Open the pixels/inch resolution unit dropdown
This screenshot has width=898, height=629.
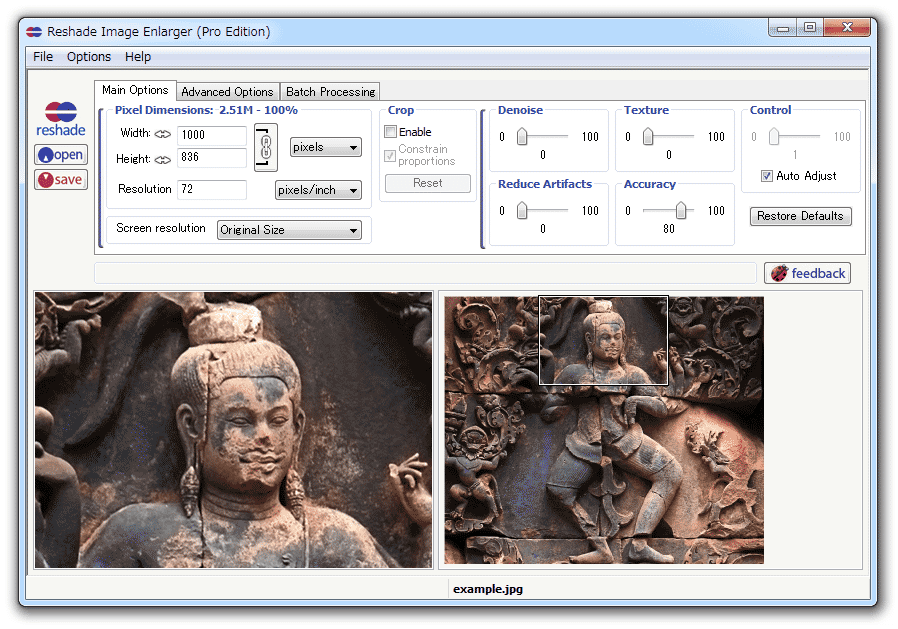318,190
